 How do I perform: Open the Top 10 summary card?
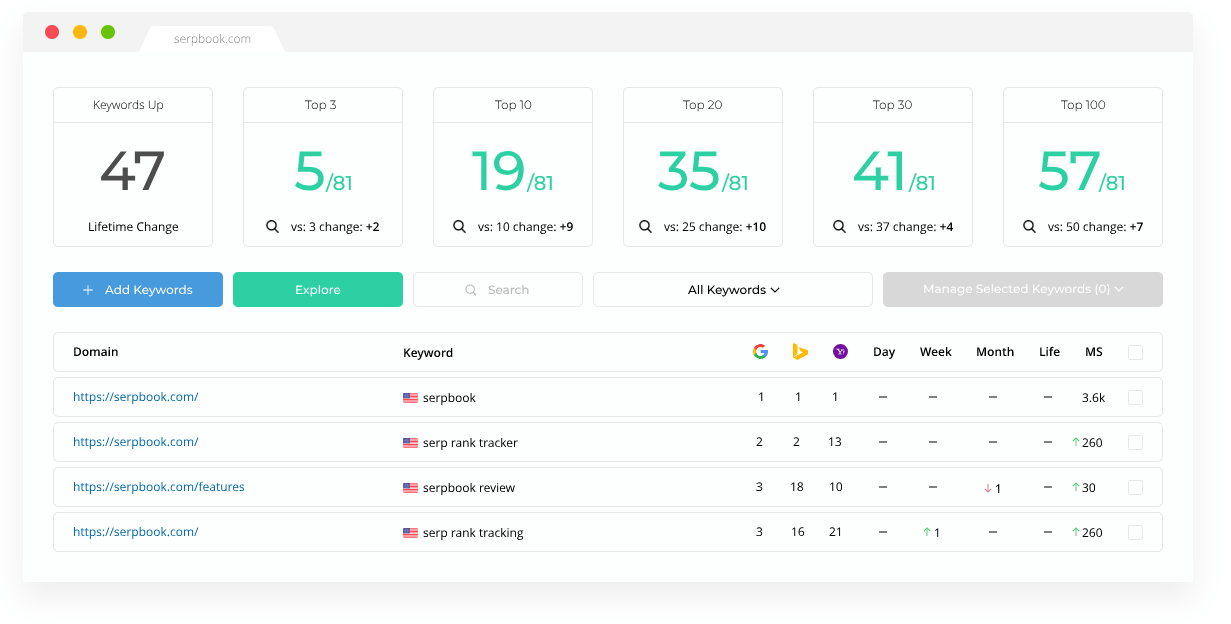513,167
